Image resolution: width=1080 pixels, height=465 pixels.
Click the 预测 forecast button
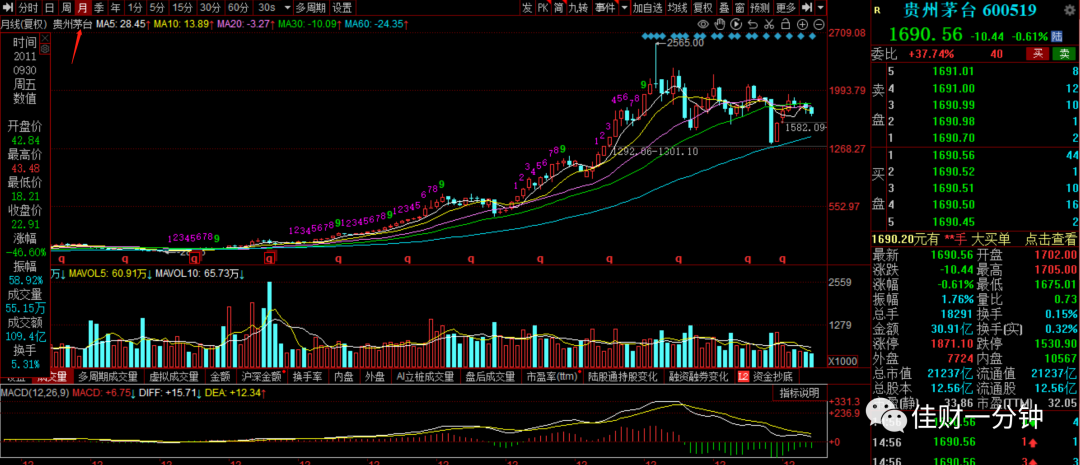tap(760, 8)
